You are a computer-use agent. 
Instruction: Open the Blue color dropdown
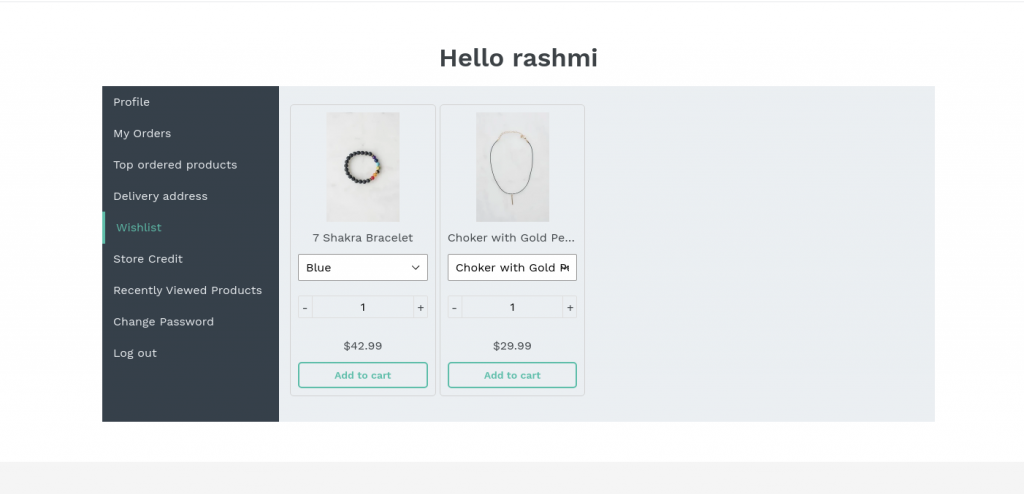coord(363,268)
